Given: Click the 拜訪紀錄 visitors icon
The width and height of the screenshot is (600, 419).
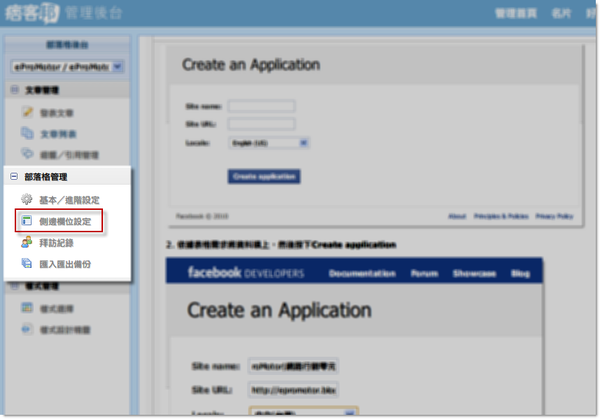Looking at the screenshot, I should (27, 242).
